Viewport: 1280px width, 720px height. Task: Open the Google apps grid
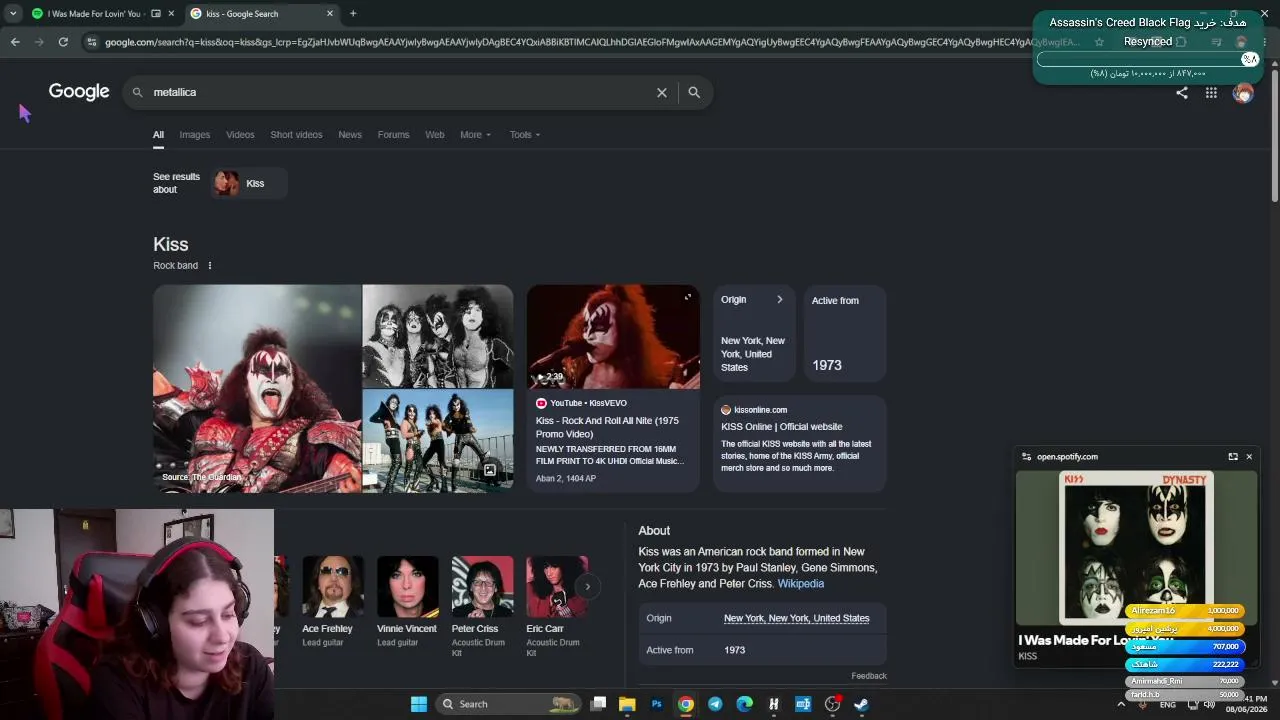(x=1211, y=92)
